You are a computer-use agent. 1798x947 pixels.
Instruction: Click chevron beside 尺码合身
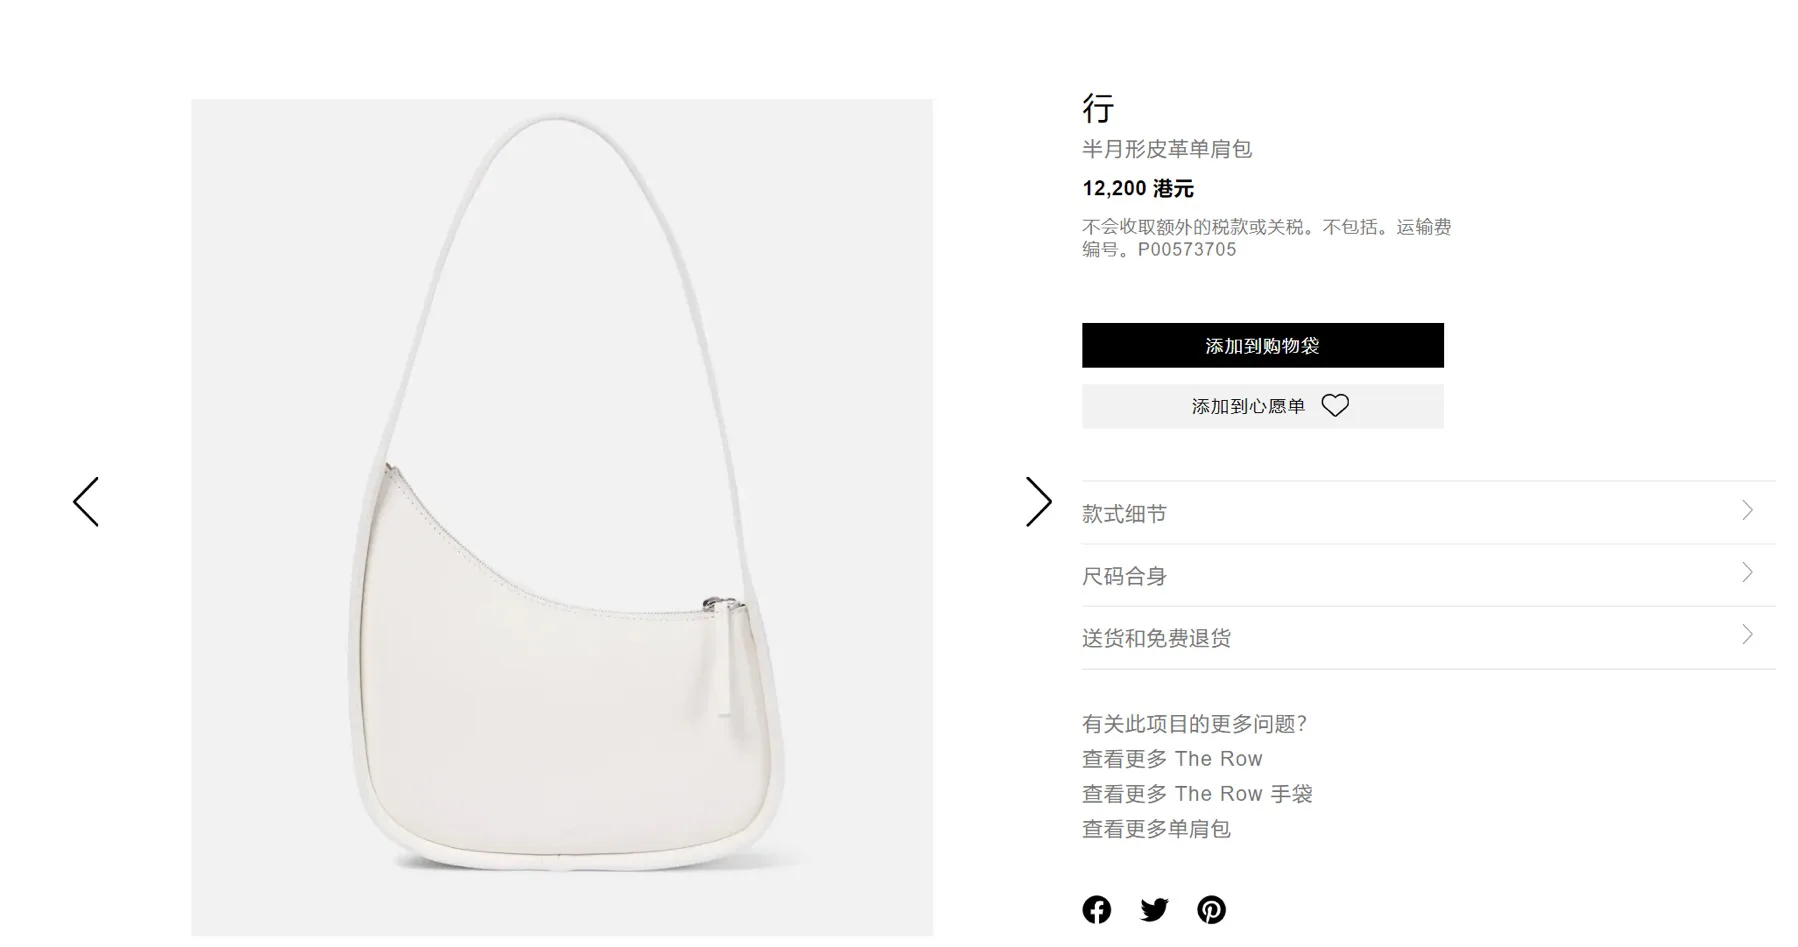tap(1747, 572)
